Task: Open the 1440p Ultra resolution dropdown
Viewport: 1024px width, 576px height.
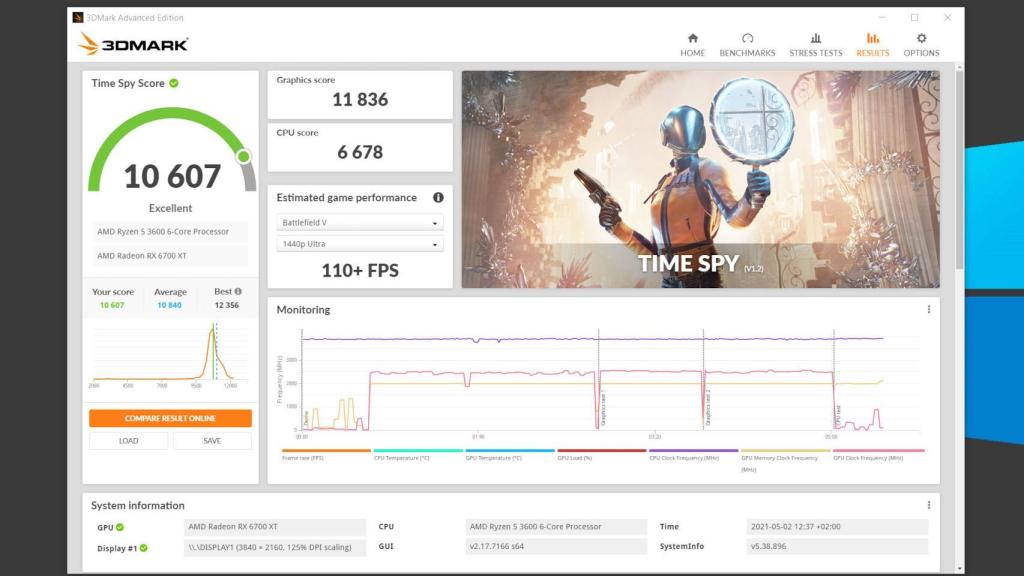Action: [x=360, y=244]
